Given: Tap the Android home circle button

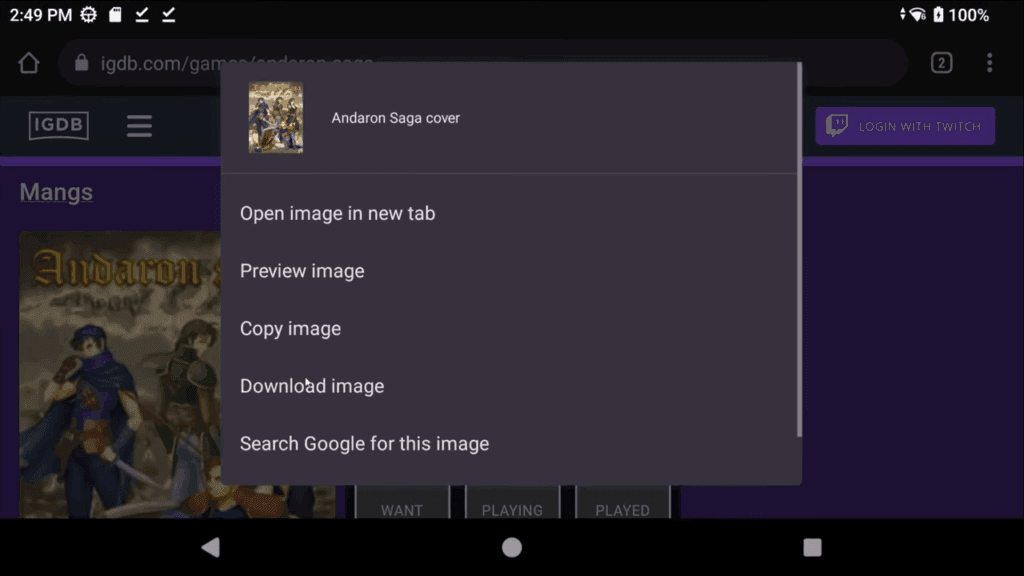Looking at the screenshot, I should [x=512, y=547].
